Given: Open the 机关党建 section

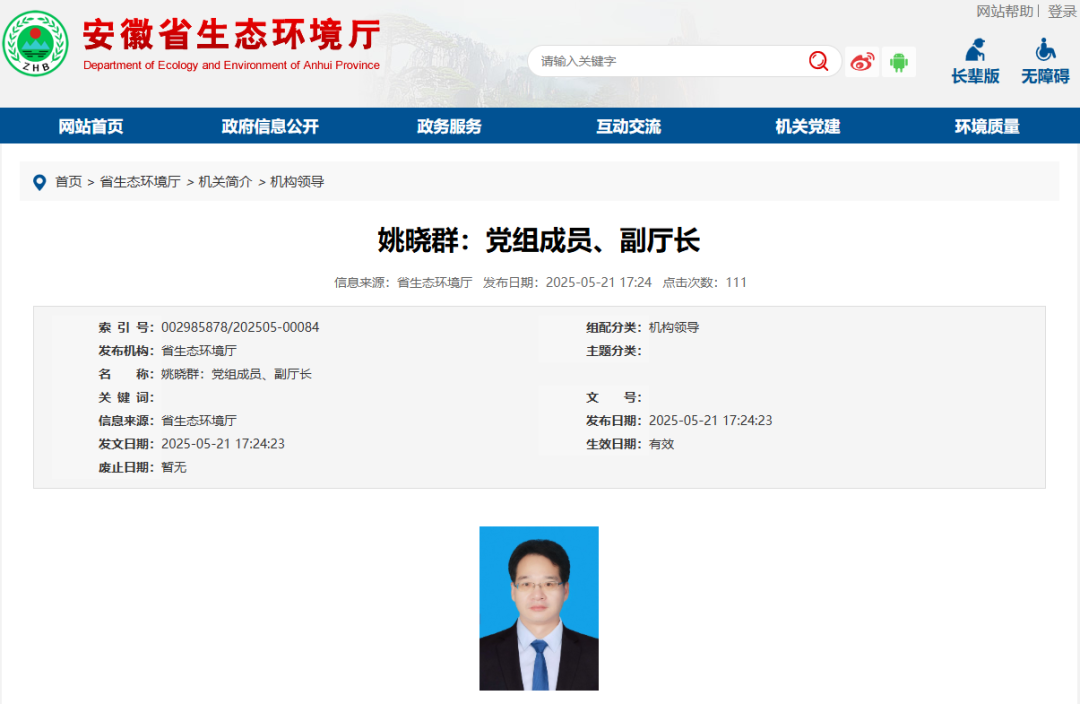Looking at the screenshot, I should point(806,126).
